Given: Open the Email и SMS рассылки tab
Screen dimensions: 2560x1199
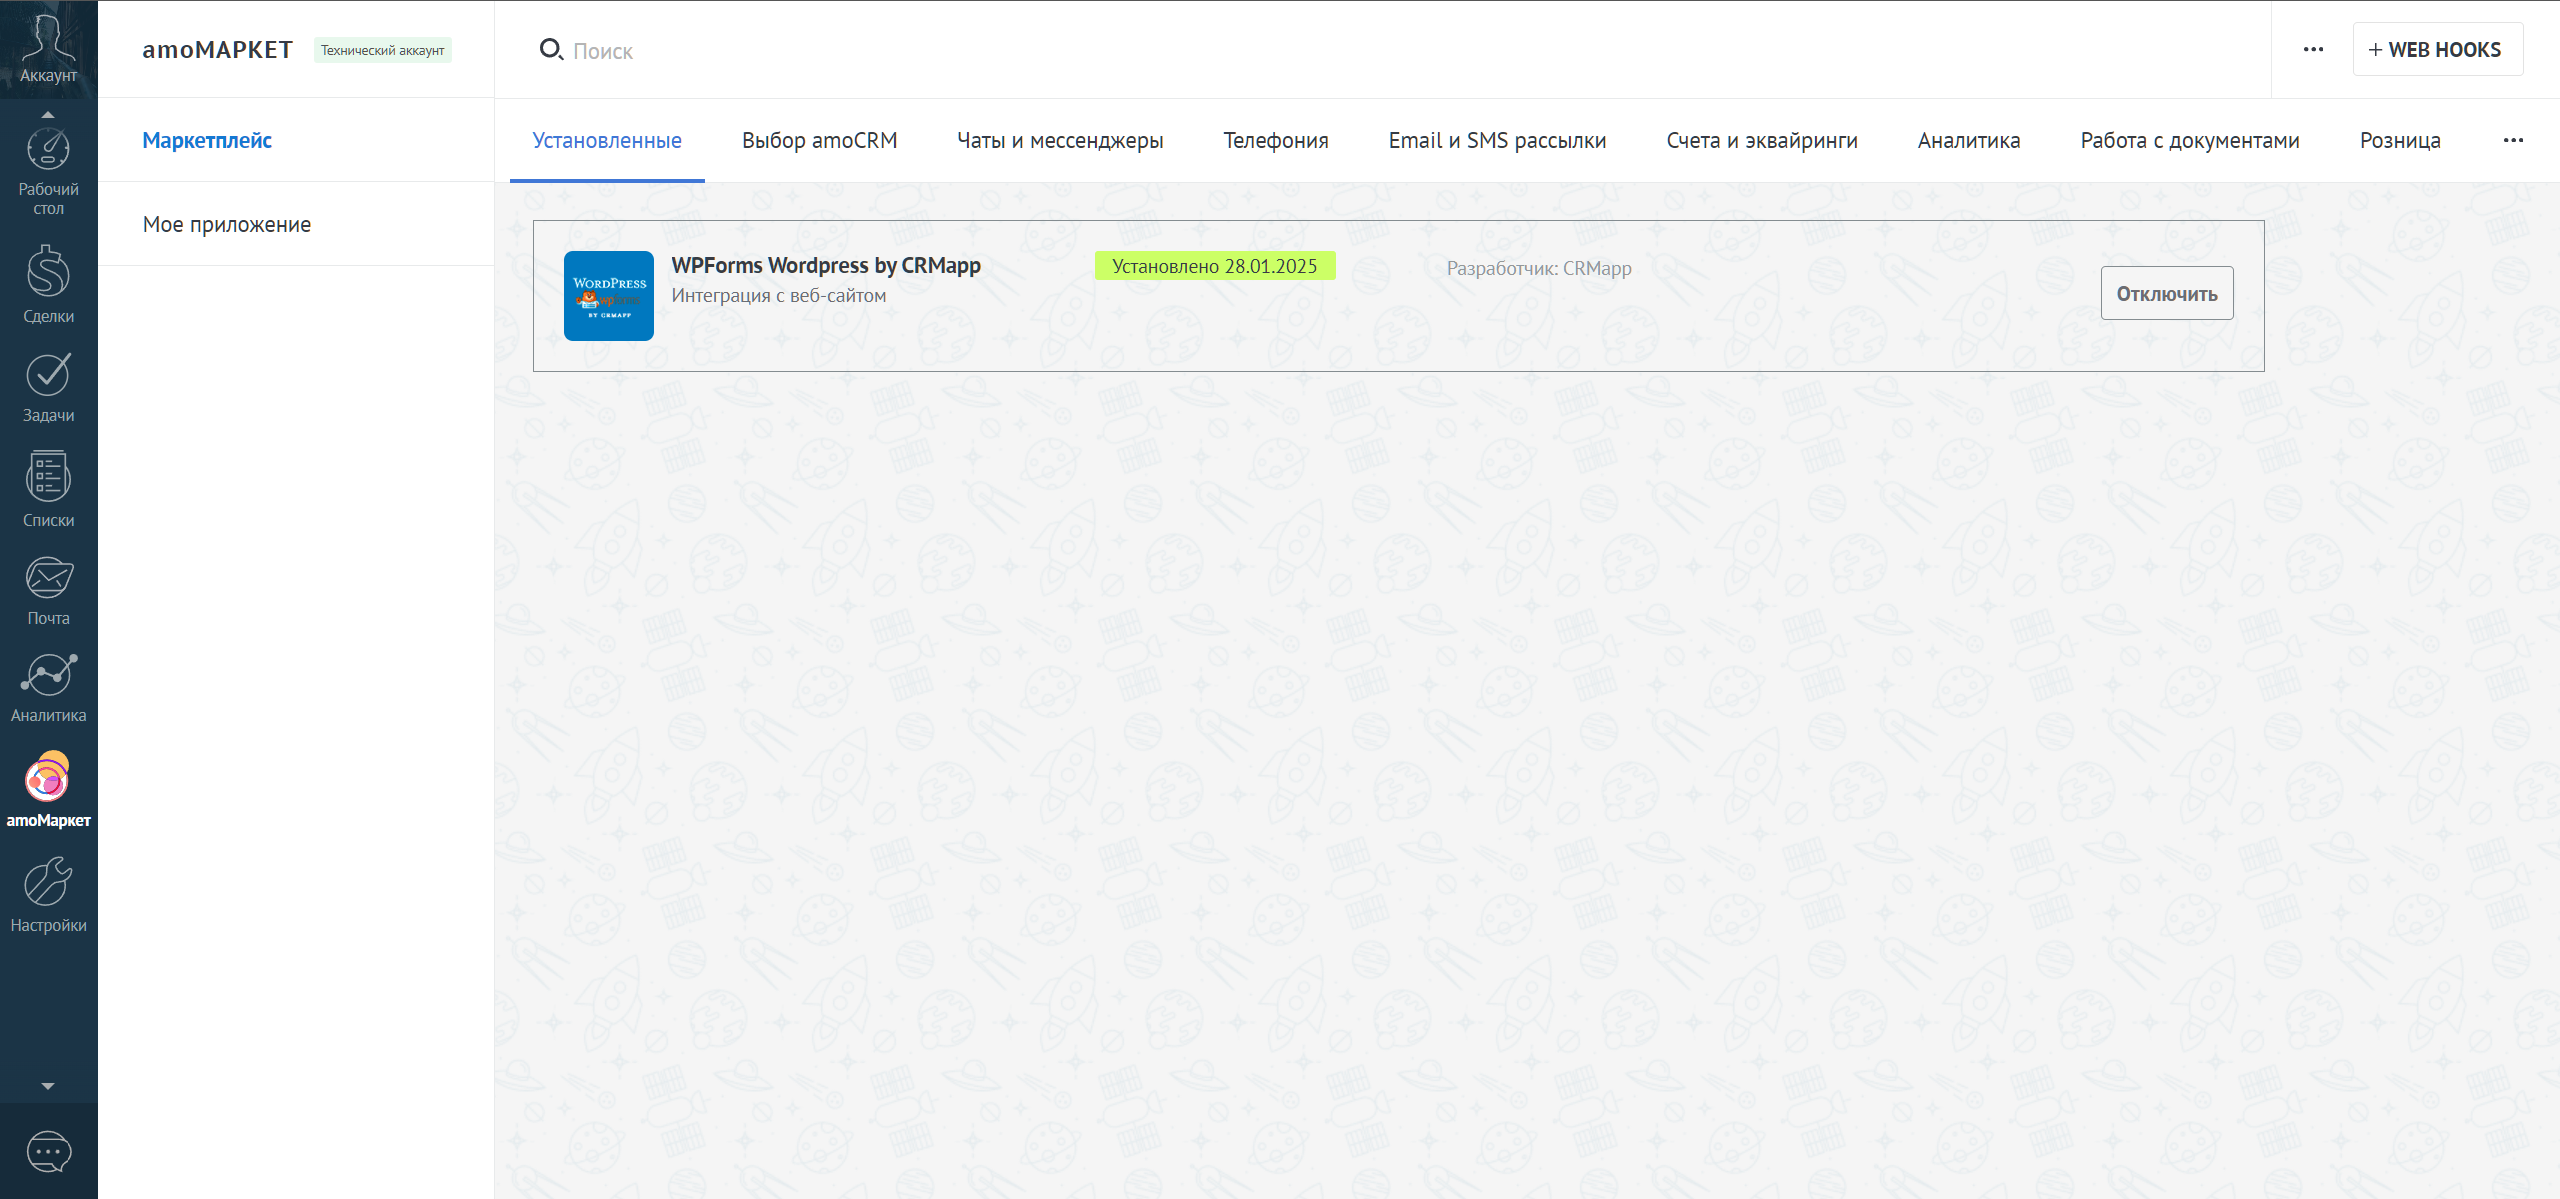Looking at the screenshot, I should (x=1497, y=140).
